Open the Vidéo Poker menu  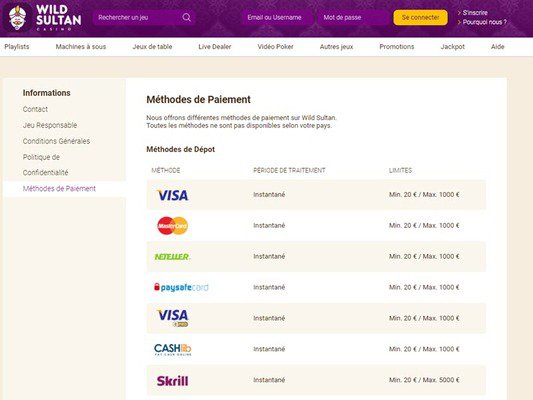(275, 47)
